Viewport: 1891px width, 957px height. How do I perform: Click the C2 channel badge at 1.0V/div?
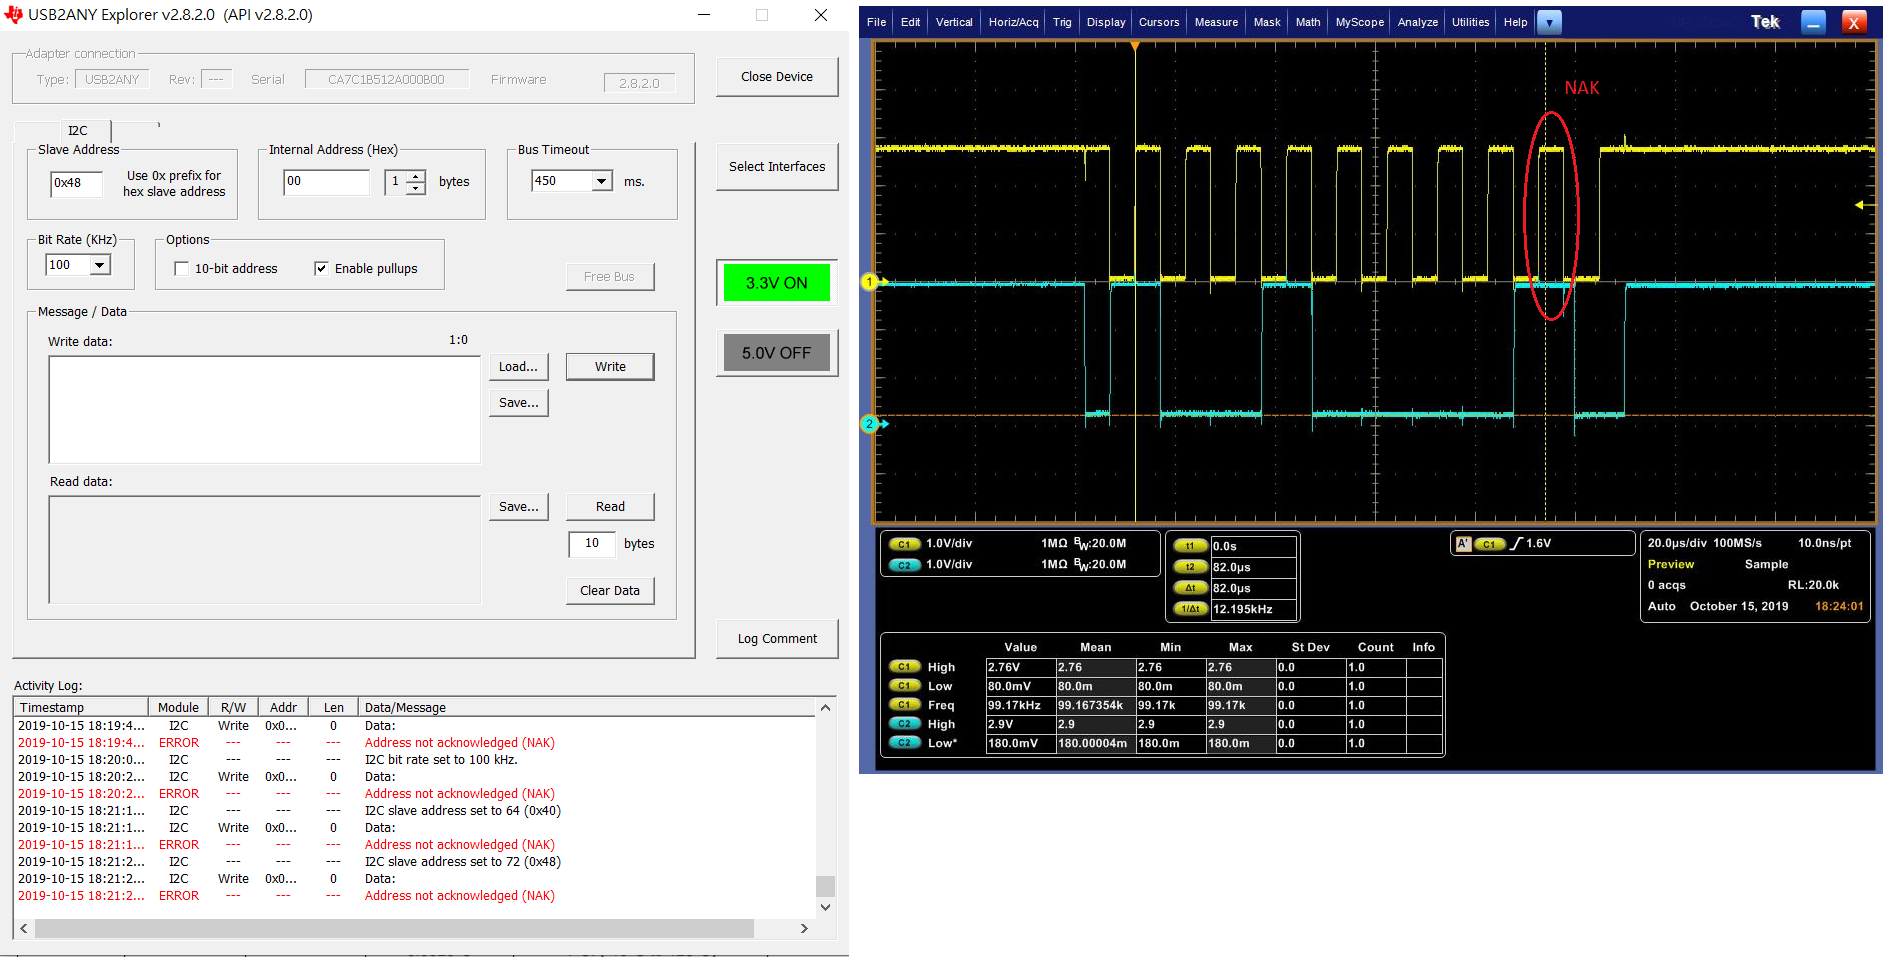point(904,565)
